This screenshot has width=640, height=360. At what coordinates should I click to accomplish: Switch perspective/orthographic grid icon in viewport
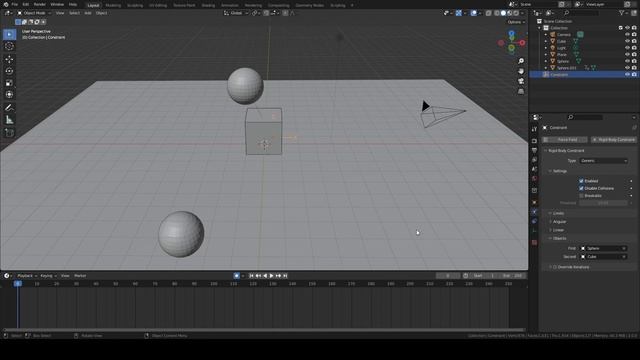(x=521, y=91)
